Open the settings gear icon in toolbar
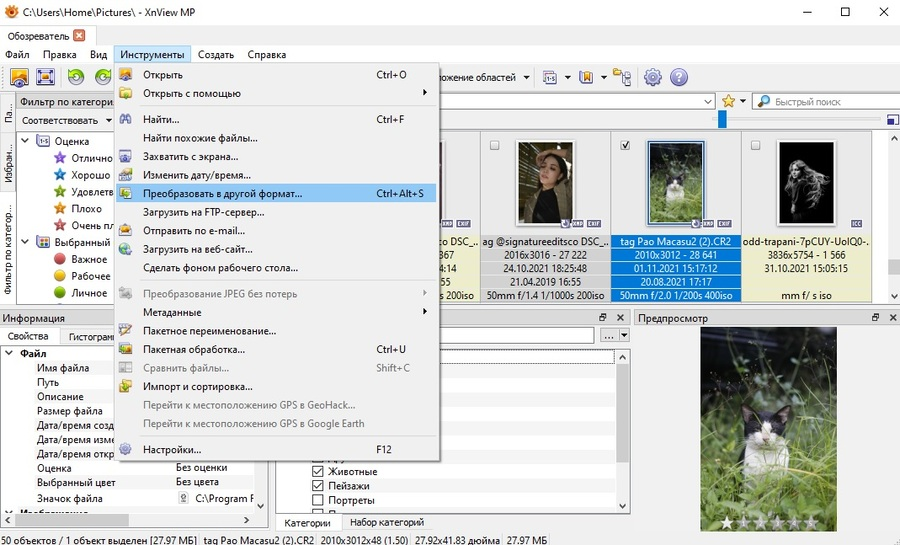 pyautogui.click(x=653, y=77)
